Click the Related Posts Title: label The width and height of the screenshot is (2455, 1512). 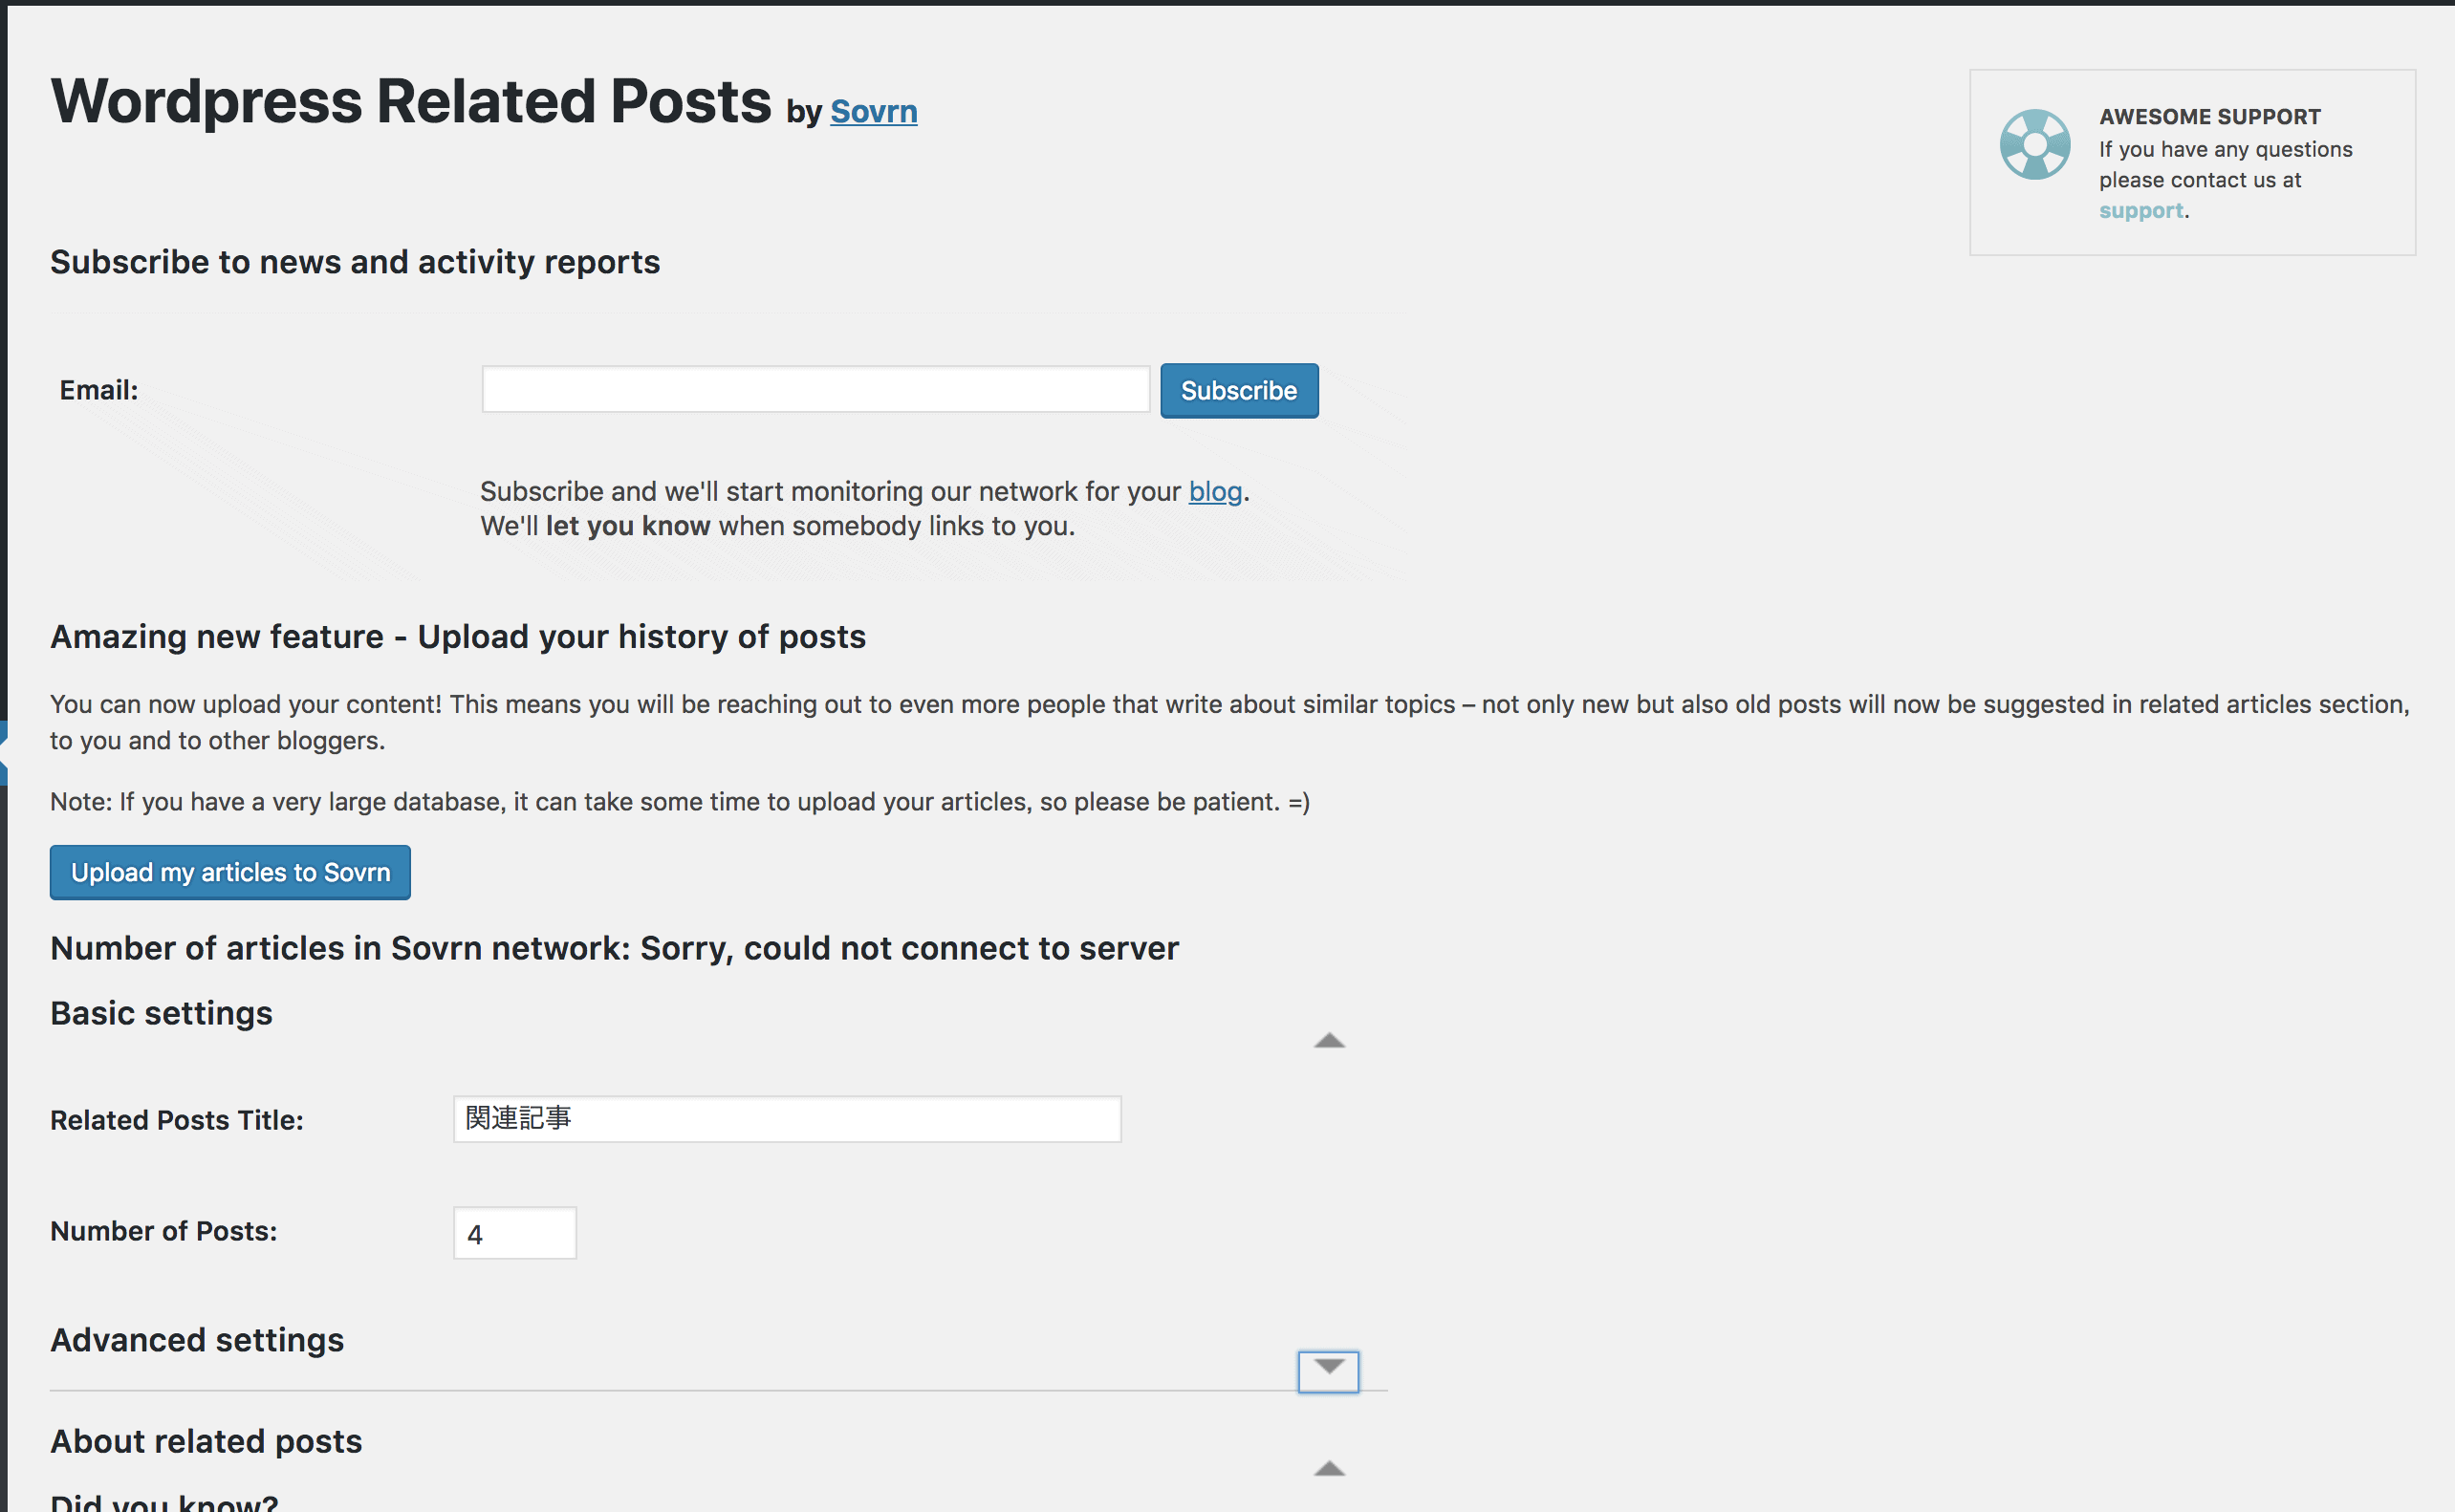(176, 1120)
